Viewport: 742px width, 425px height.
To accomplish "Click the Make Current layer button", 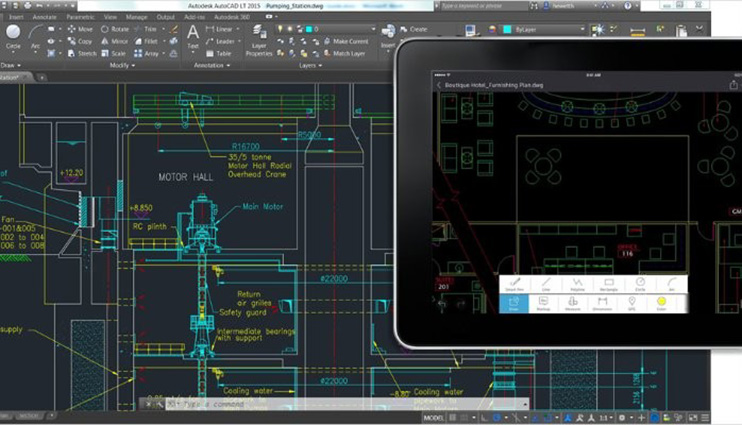I will click(x=346, y=41).
